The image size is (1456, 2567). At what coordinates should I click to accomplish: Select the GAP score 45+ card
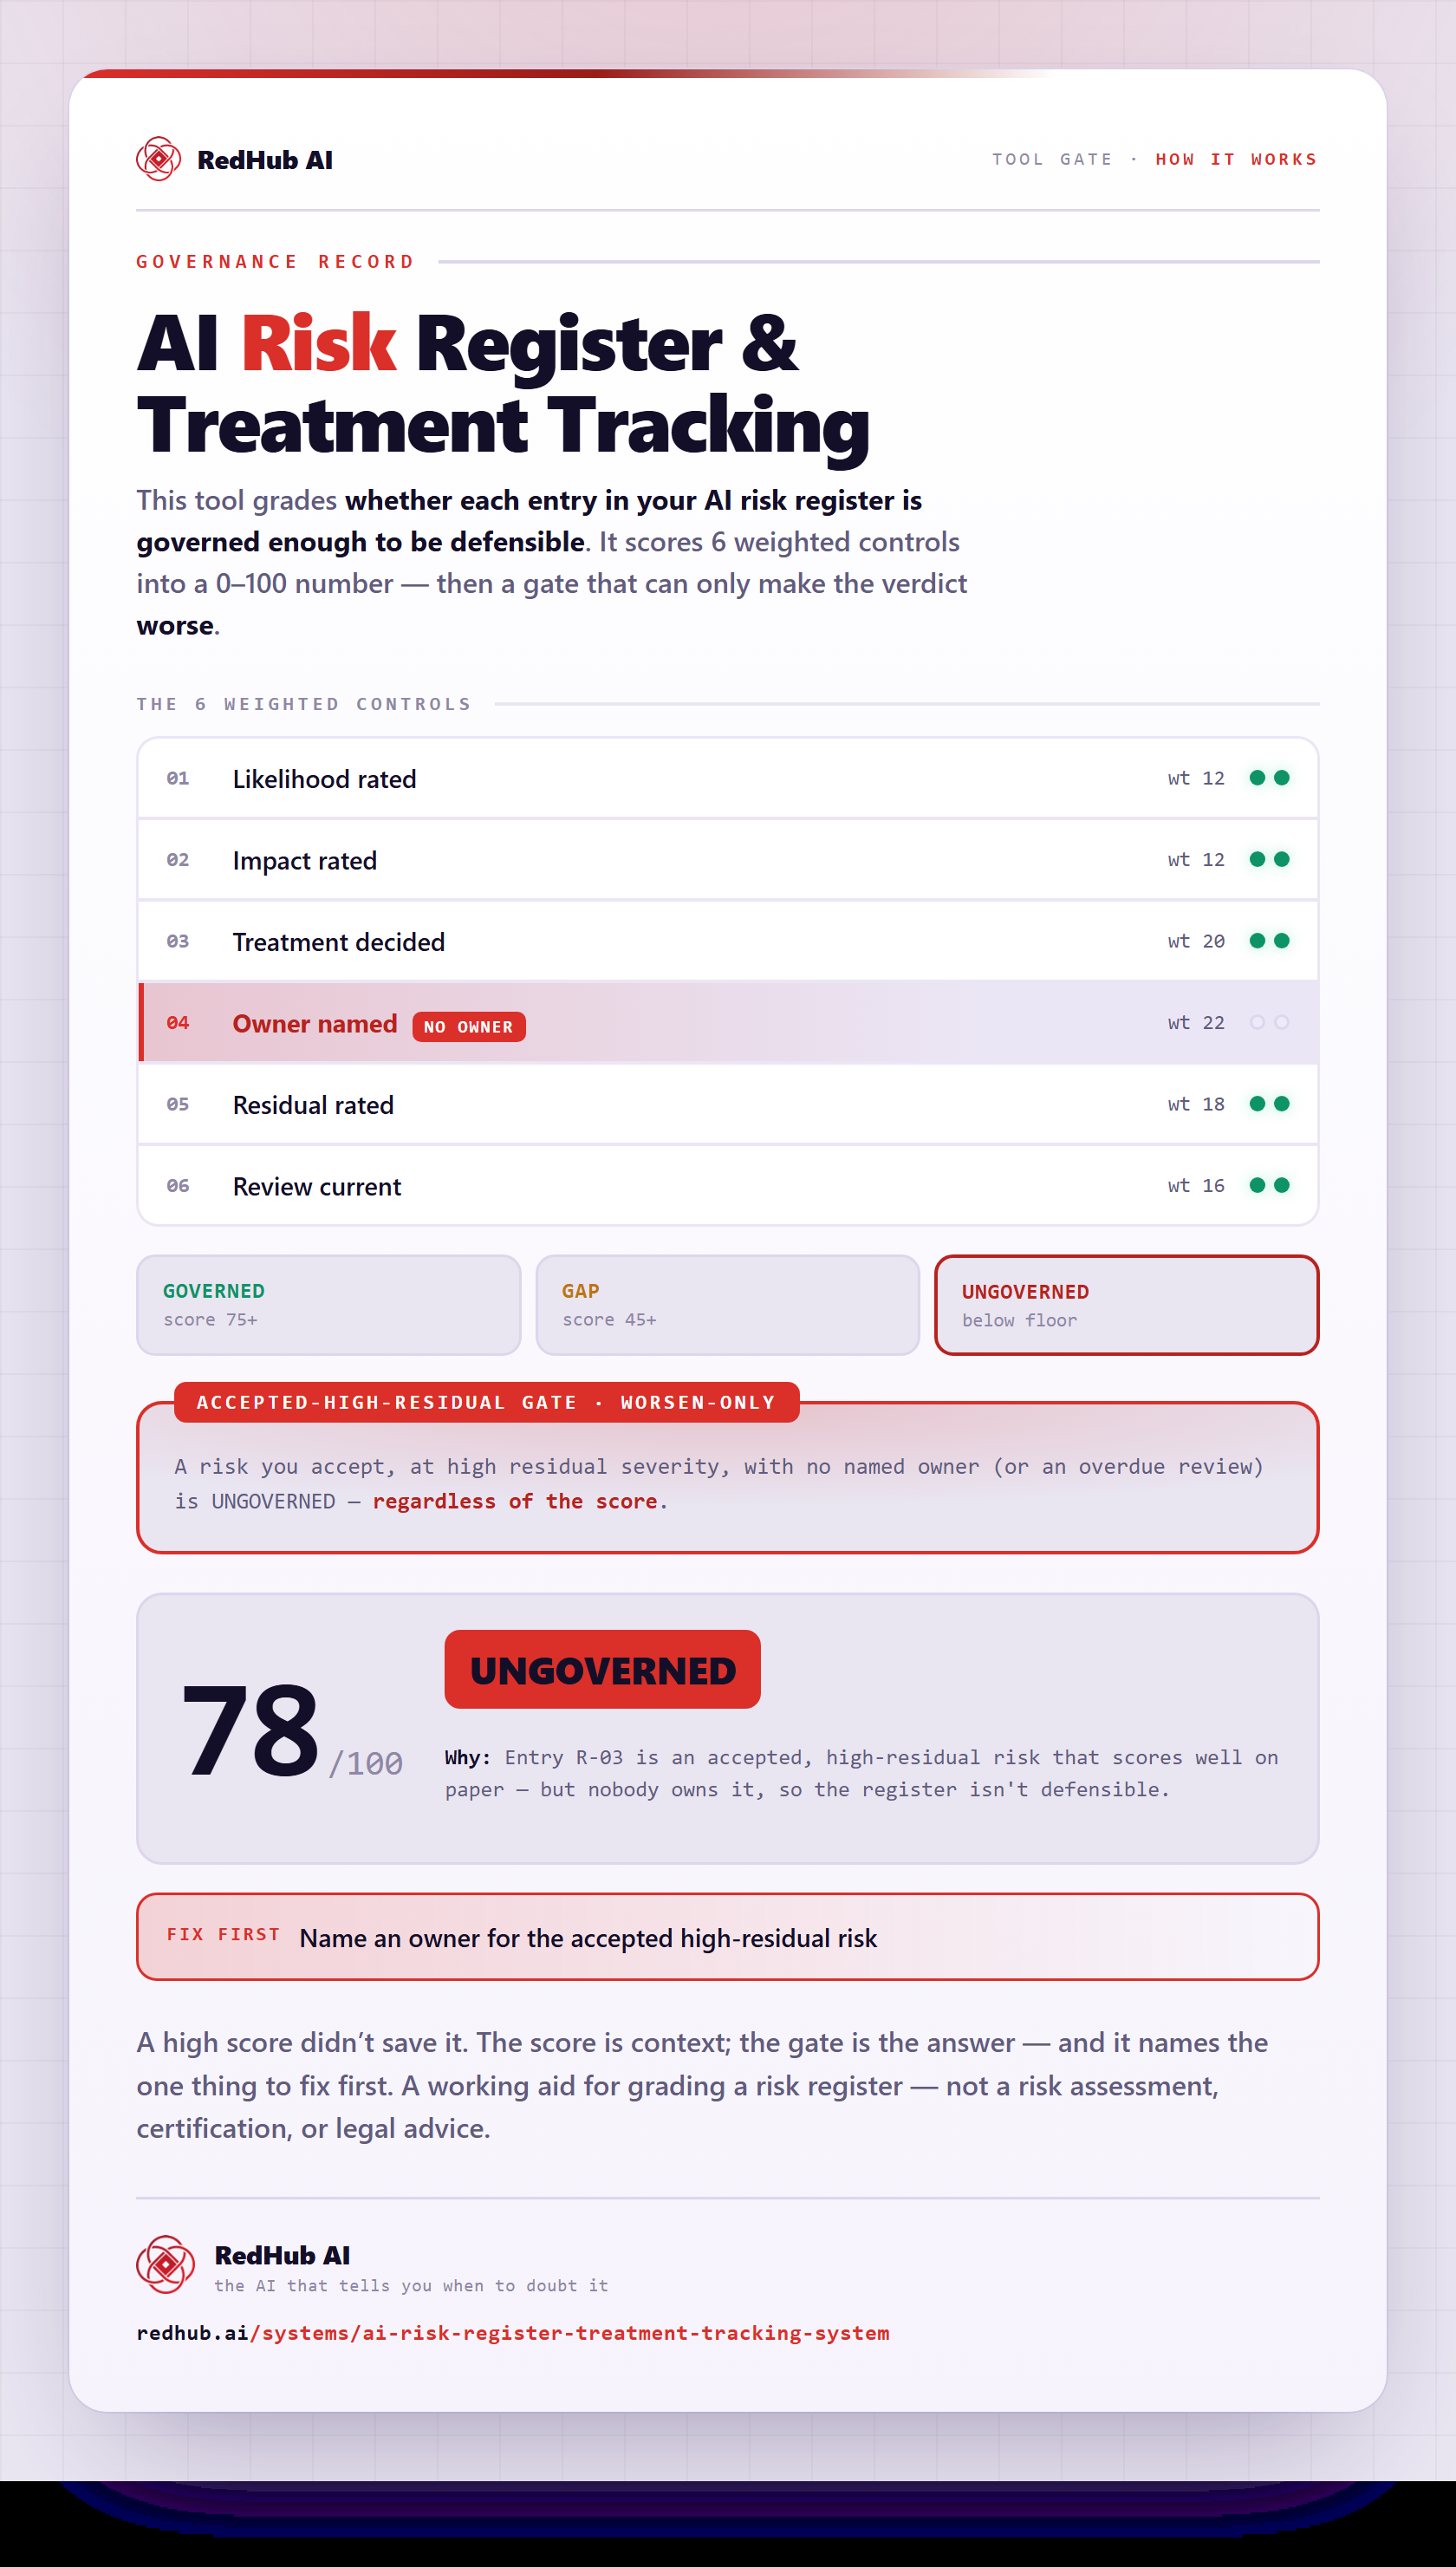click(727, 1305)
